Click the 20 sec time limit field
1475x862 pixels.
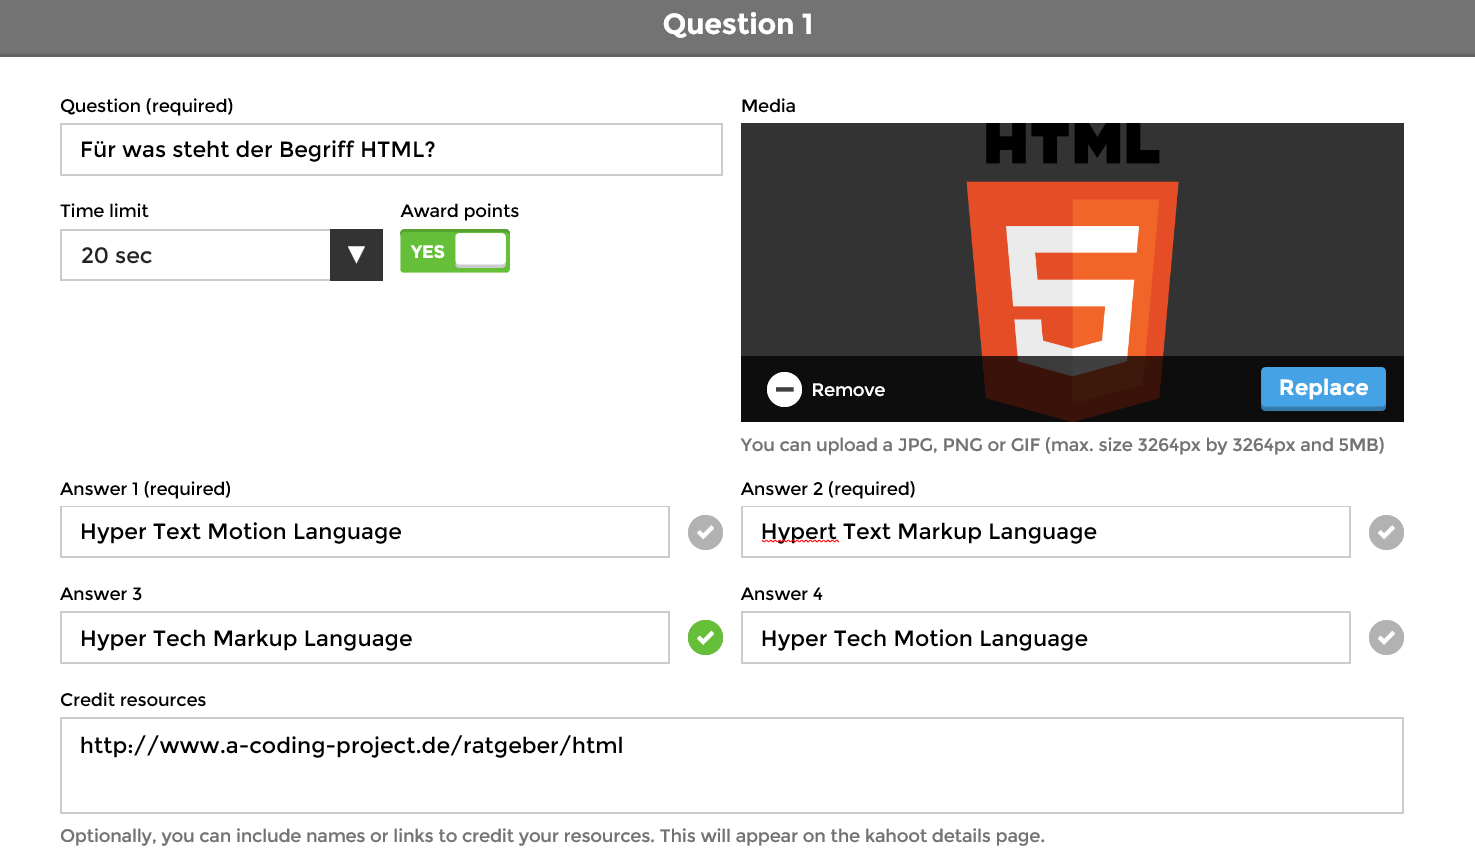[x=196, y=255]
